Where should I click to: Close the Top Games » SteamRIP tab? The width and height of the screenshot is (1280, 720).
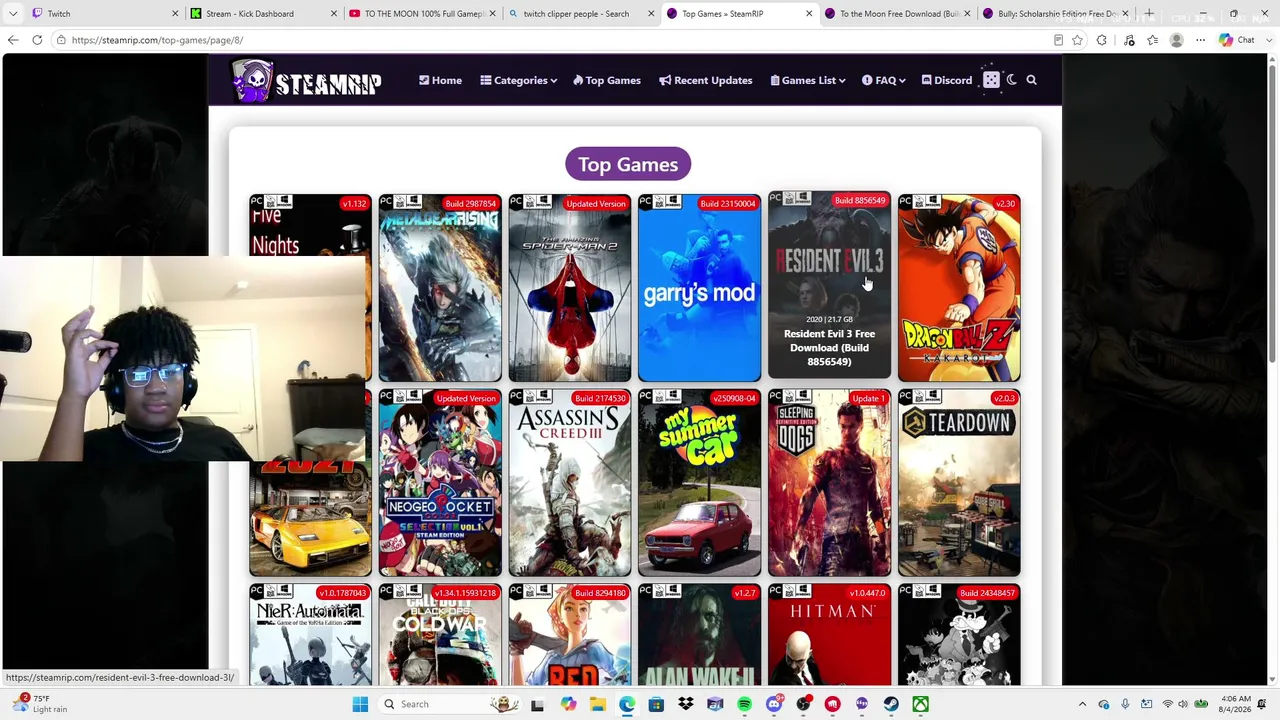click(809, 14)
